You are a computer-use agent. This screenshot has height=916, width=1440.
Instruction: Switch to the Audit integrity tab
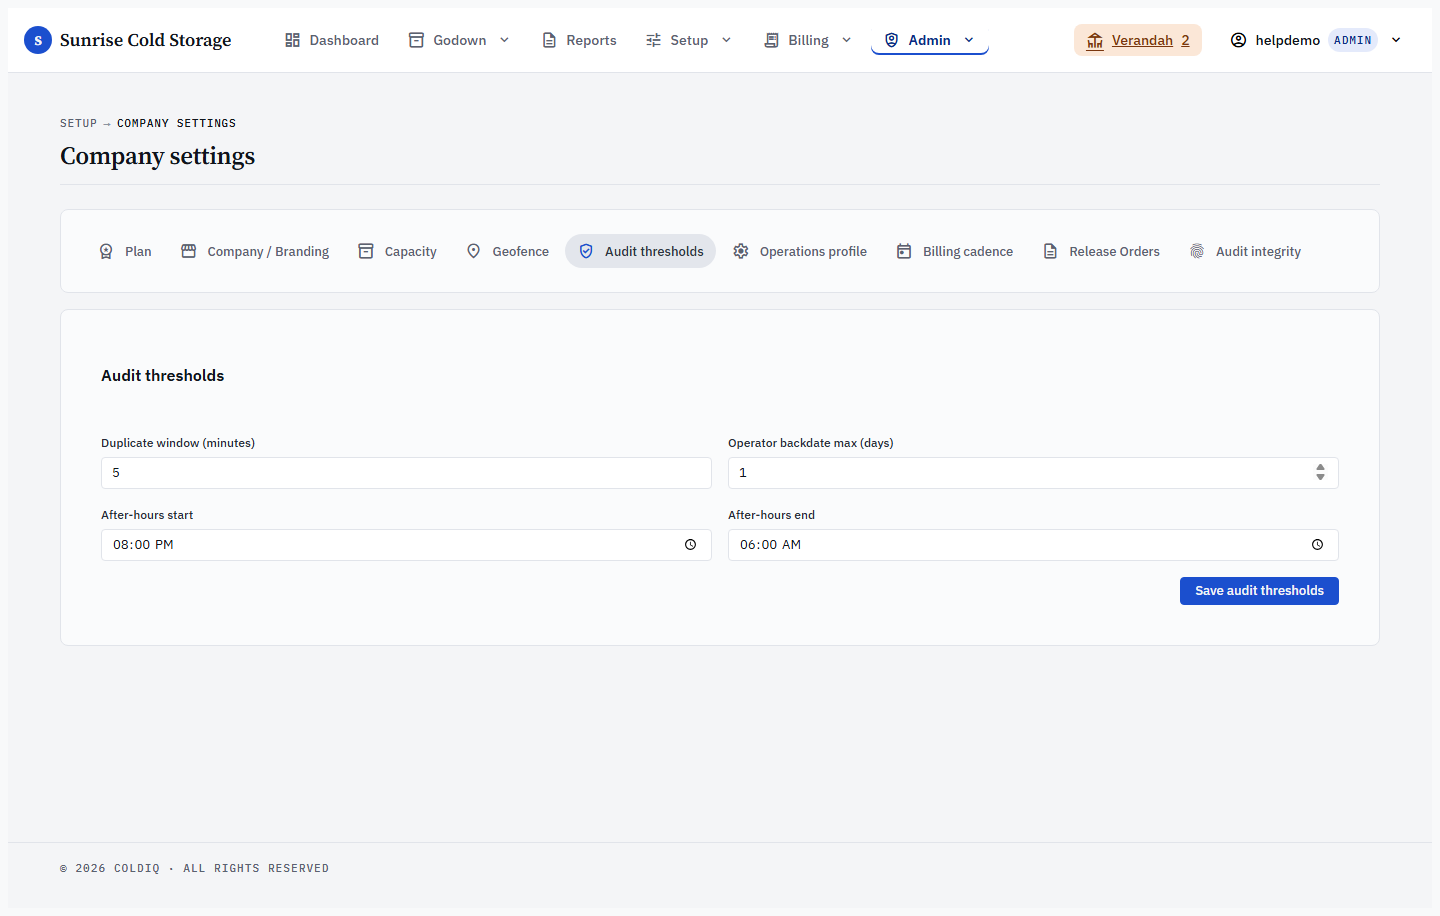[x=1245, y=251]
